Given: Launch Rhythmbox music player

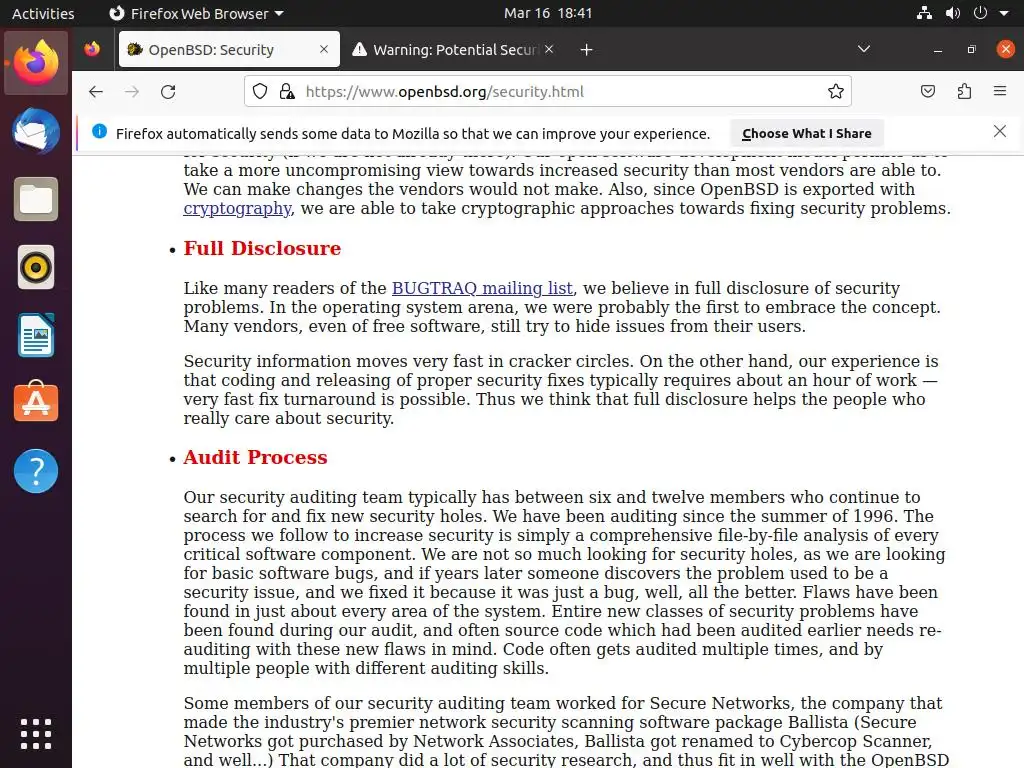Looking at the screenshot, I should coord(36,267).
